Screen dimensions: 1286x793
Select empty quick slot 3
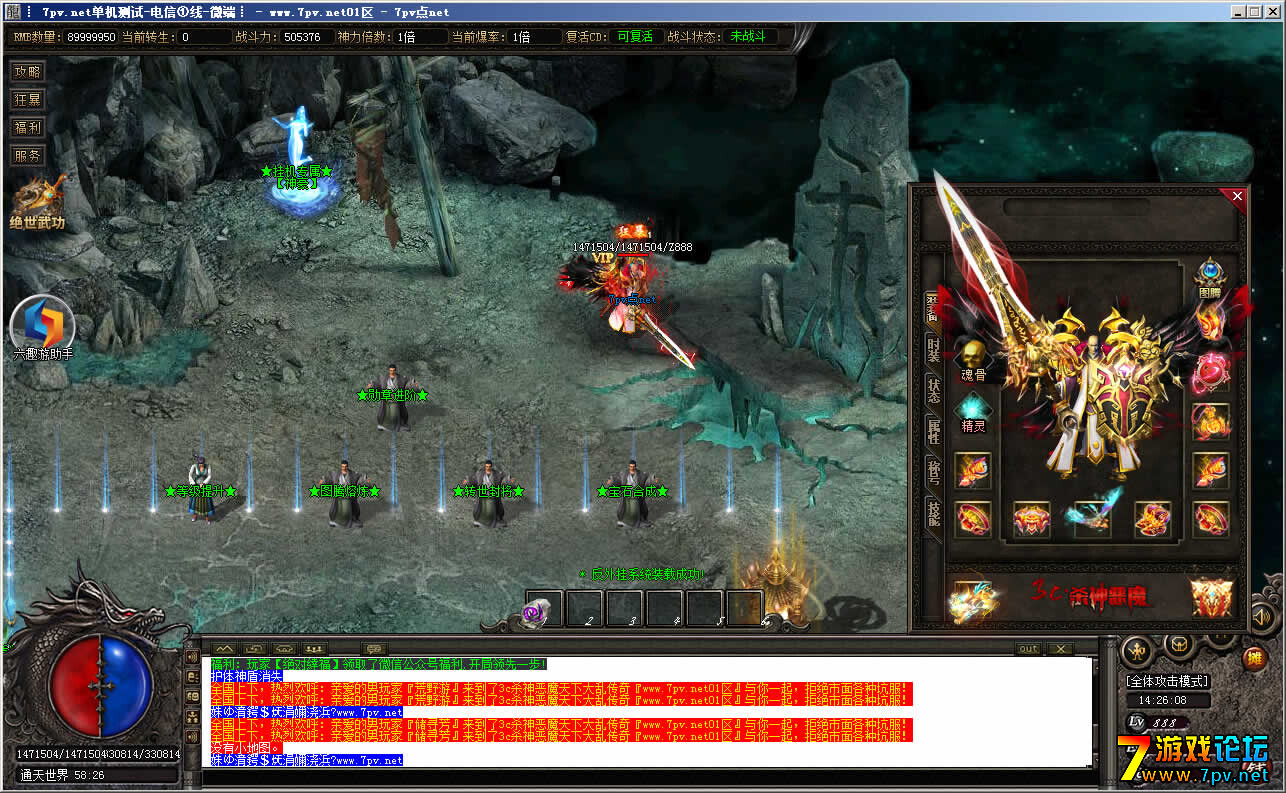point(624,608)
